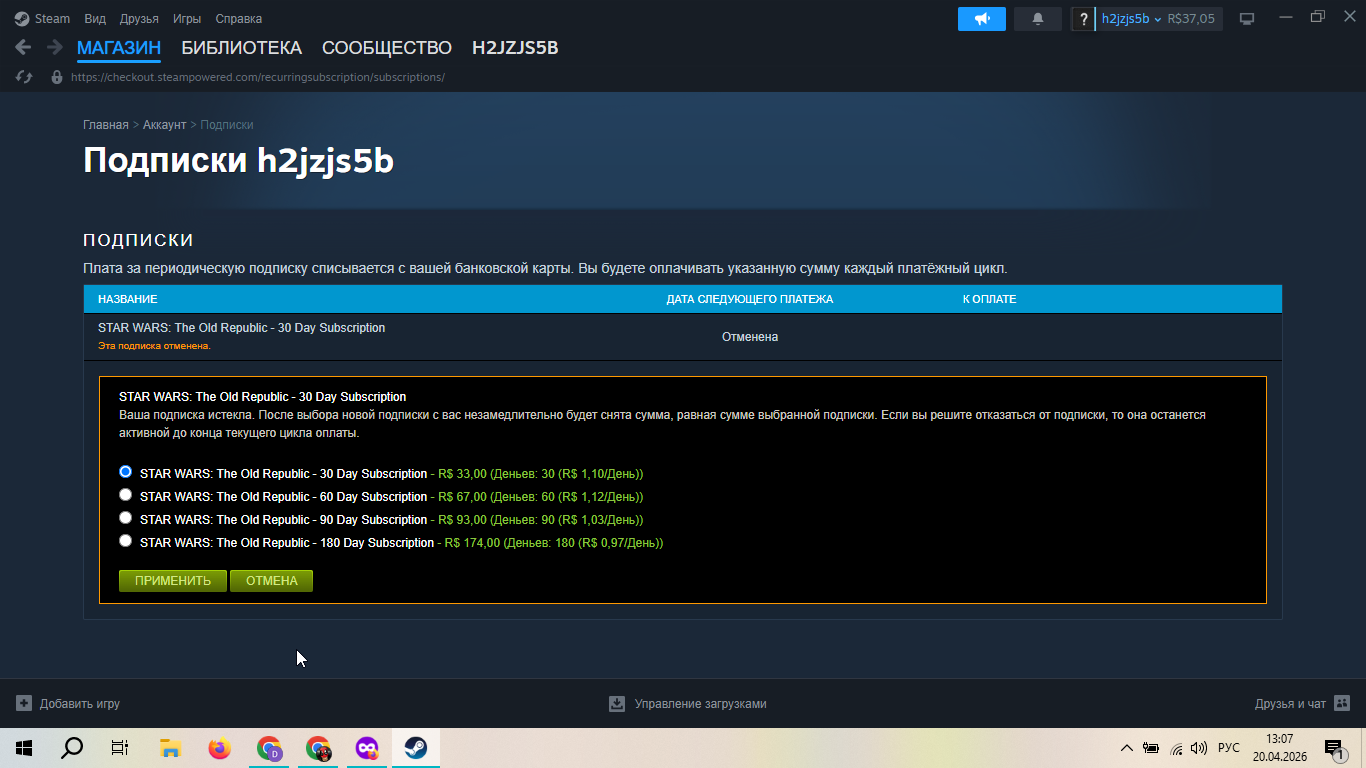The height and width of the screenshot is (768, 1366).
Task: Open the second Chrome taskbar icon
Action: (x=318, y=748)
